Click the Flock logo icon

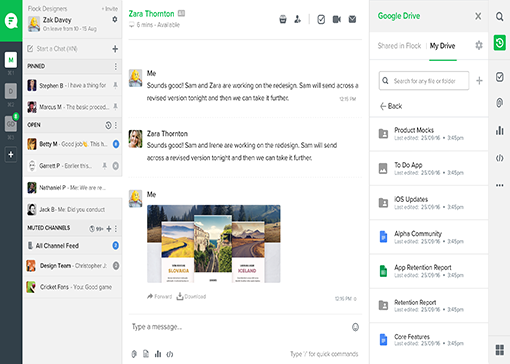pos(11,21)
